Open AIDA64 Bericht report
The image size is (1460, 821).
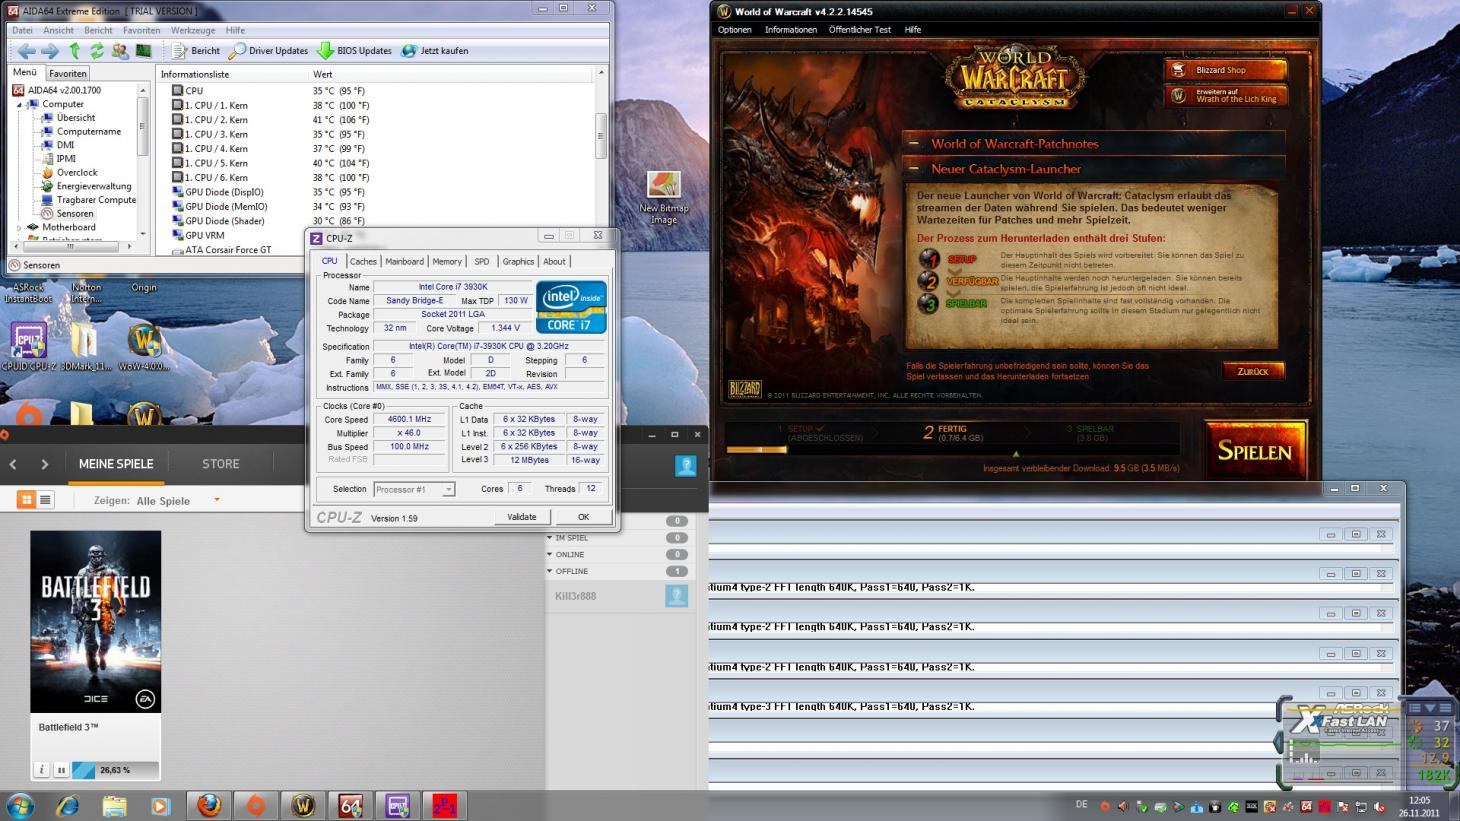point(196,51)
